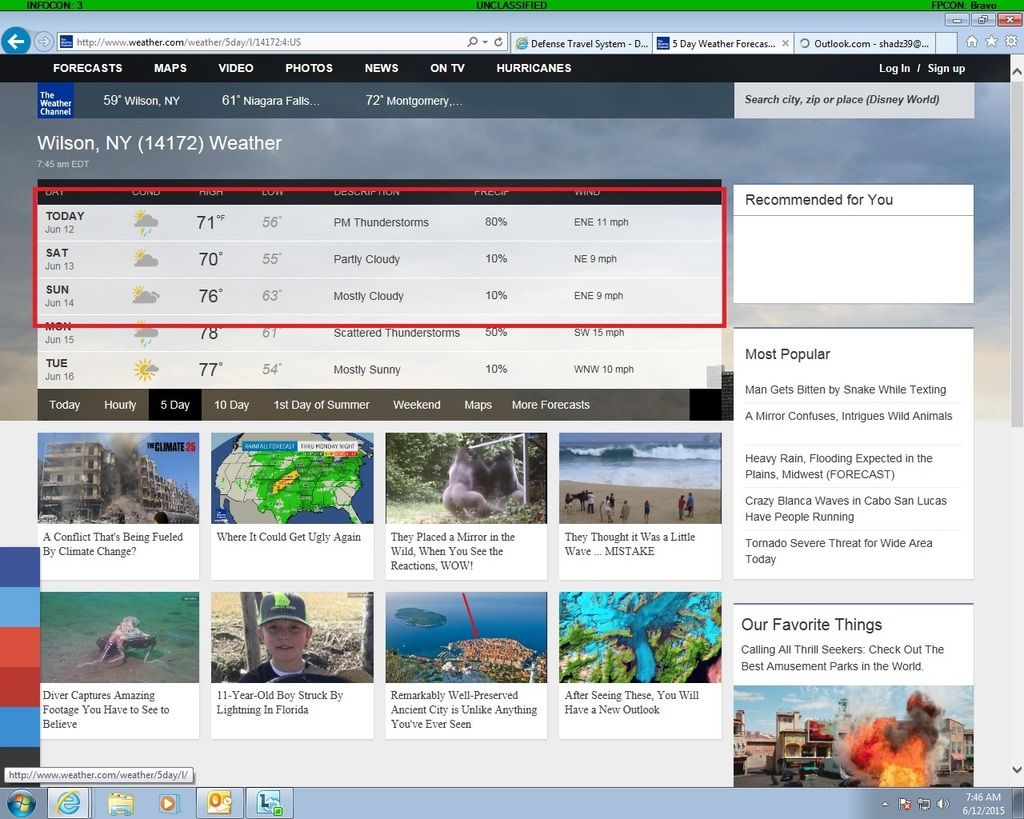The image size is (1024, 819).
Task: Click the browser back arrow button
Action: click(16, 42)
